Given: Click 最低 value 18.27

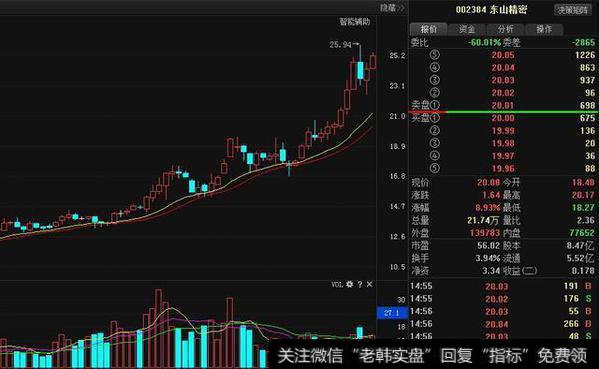Looking at the screenshot, I should click(x=583, y=208).
